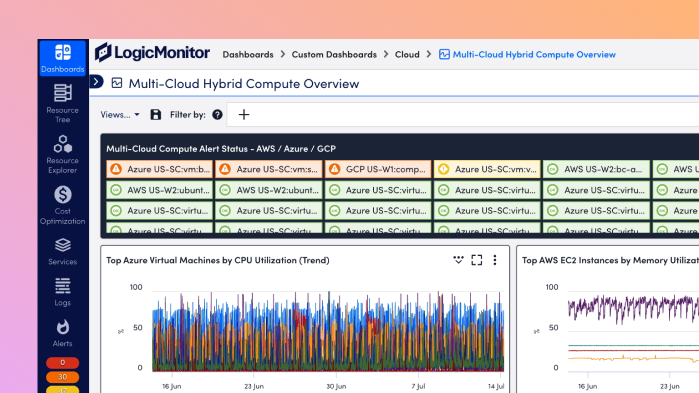This screenshot has width=699, height=393.
Task: Click Multi-Cloud Compute Alert Status title
Action: pos(221,148)
